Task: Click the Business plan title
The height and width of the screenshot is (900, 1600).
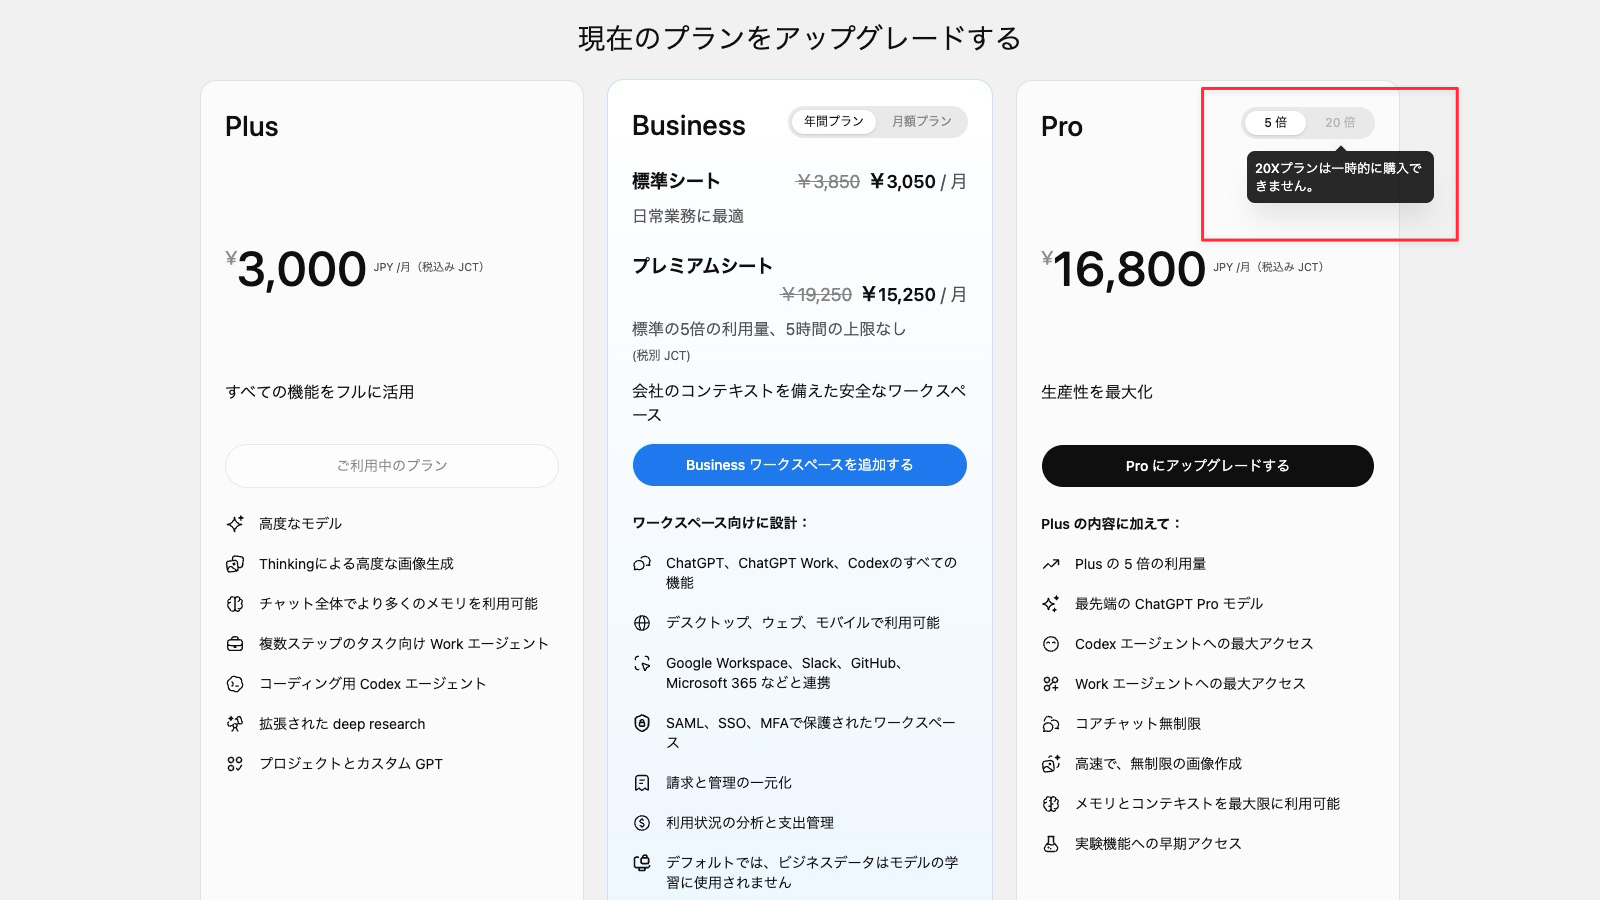Action: coord(689,126)
